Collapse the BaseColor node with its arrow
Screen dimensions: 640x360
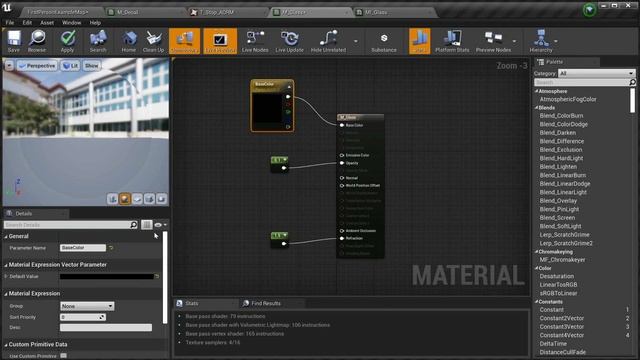pyautogui.click(x=289, y=87)
